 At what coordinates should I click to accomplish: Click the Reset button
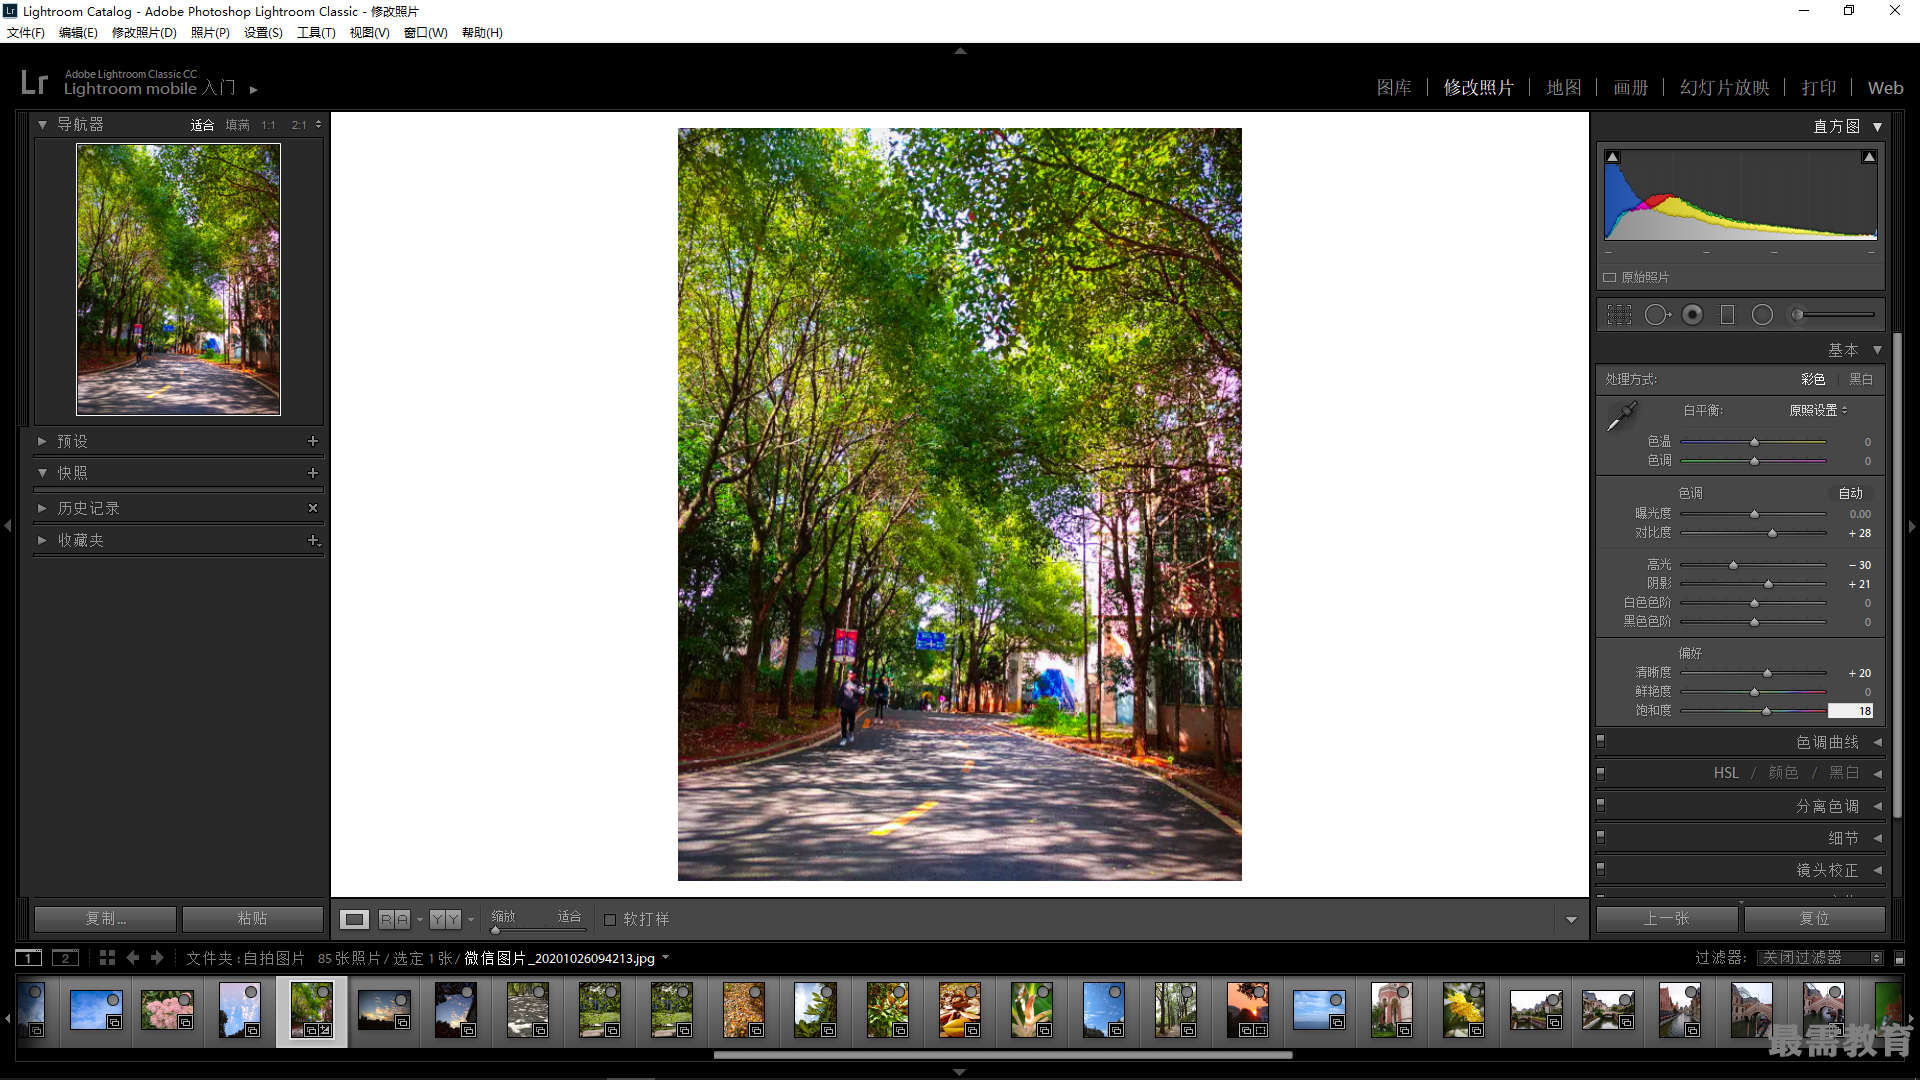point(1814,919)
